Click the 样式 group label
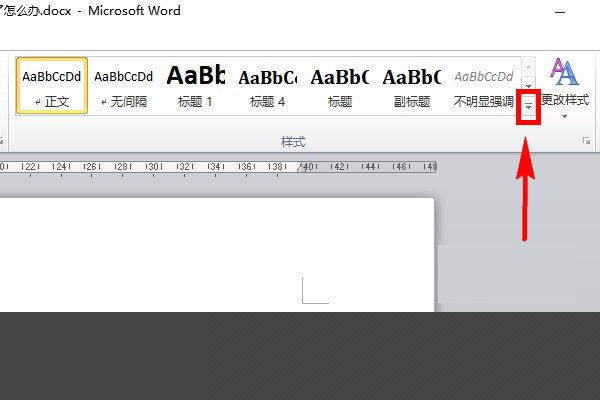Image resolution: width=600 pixels, height=400 pixels. click(292, 143)
